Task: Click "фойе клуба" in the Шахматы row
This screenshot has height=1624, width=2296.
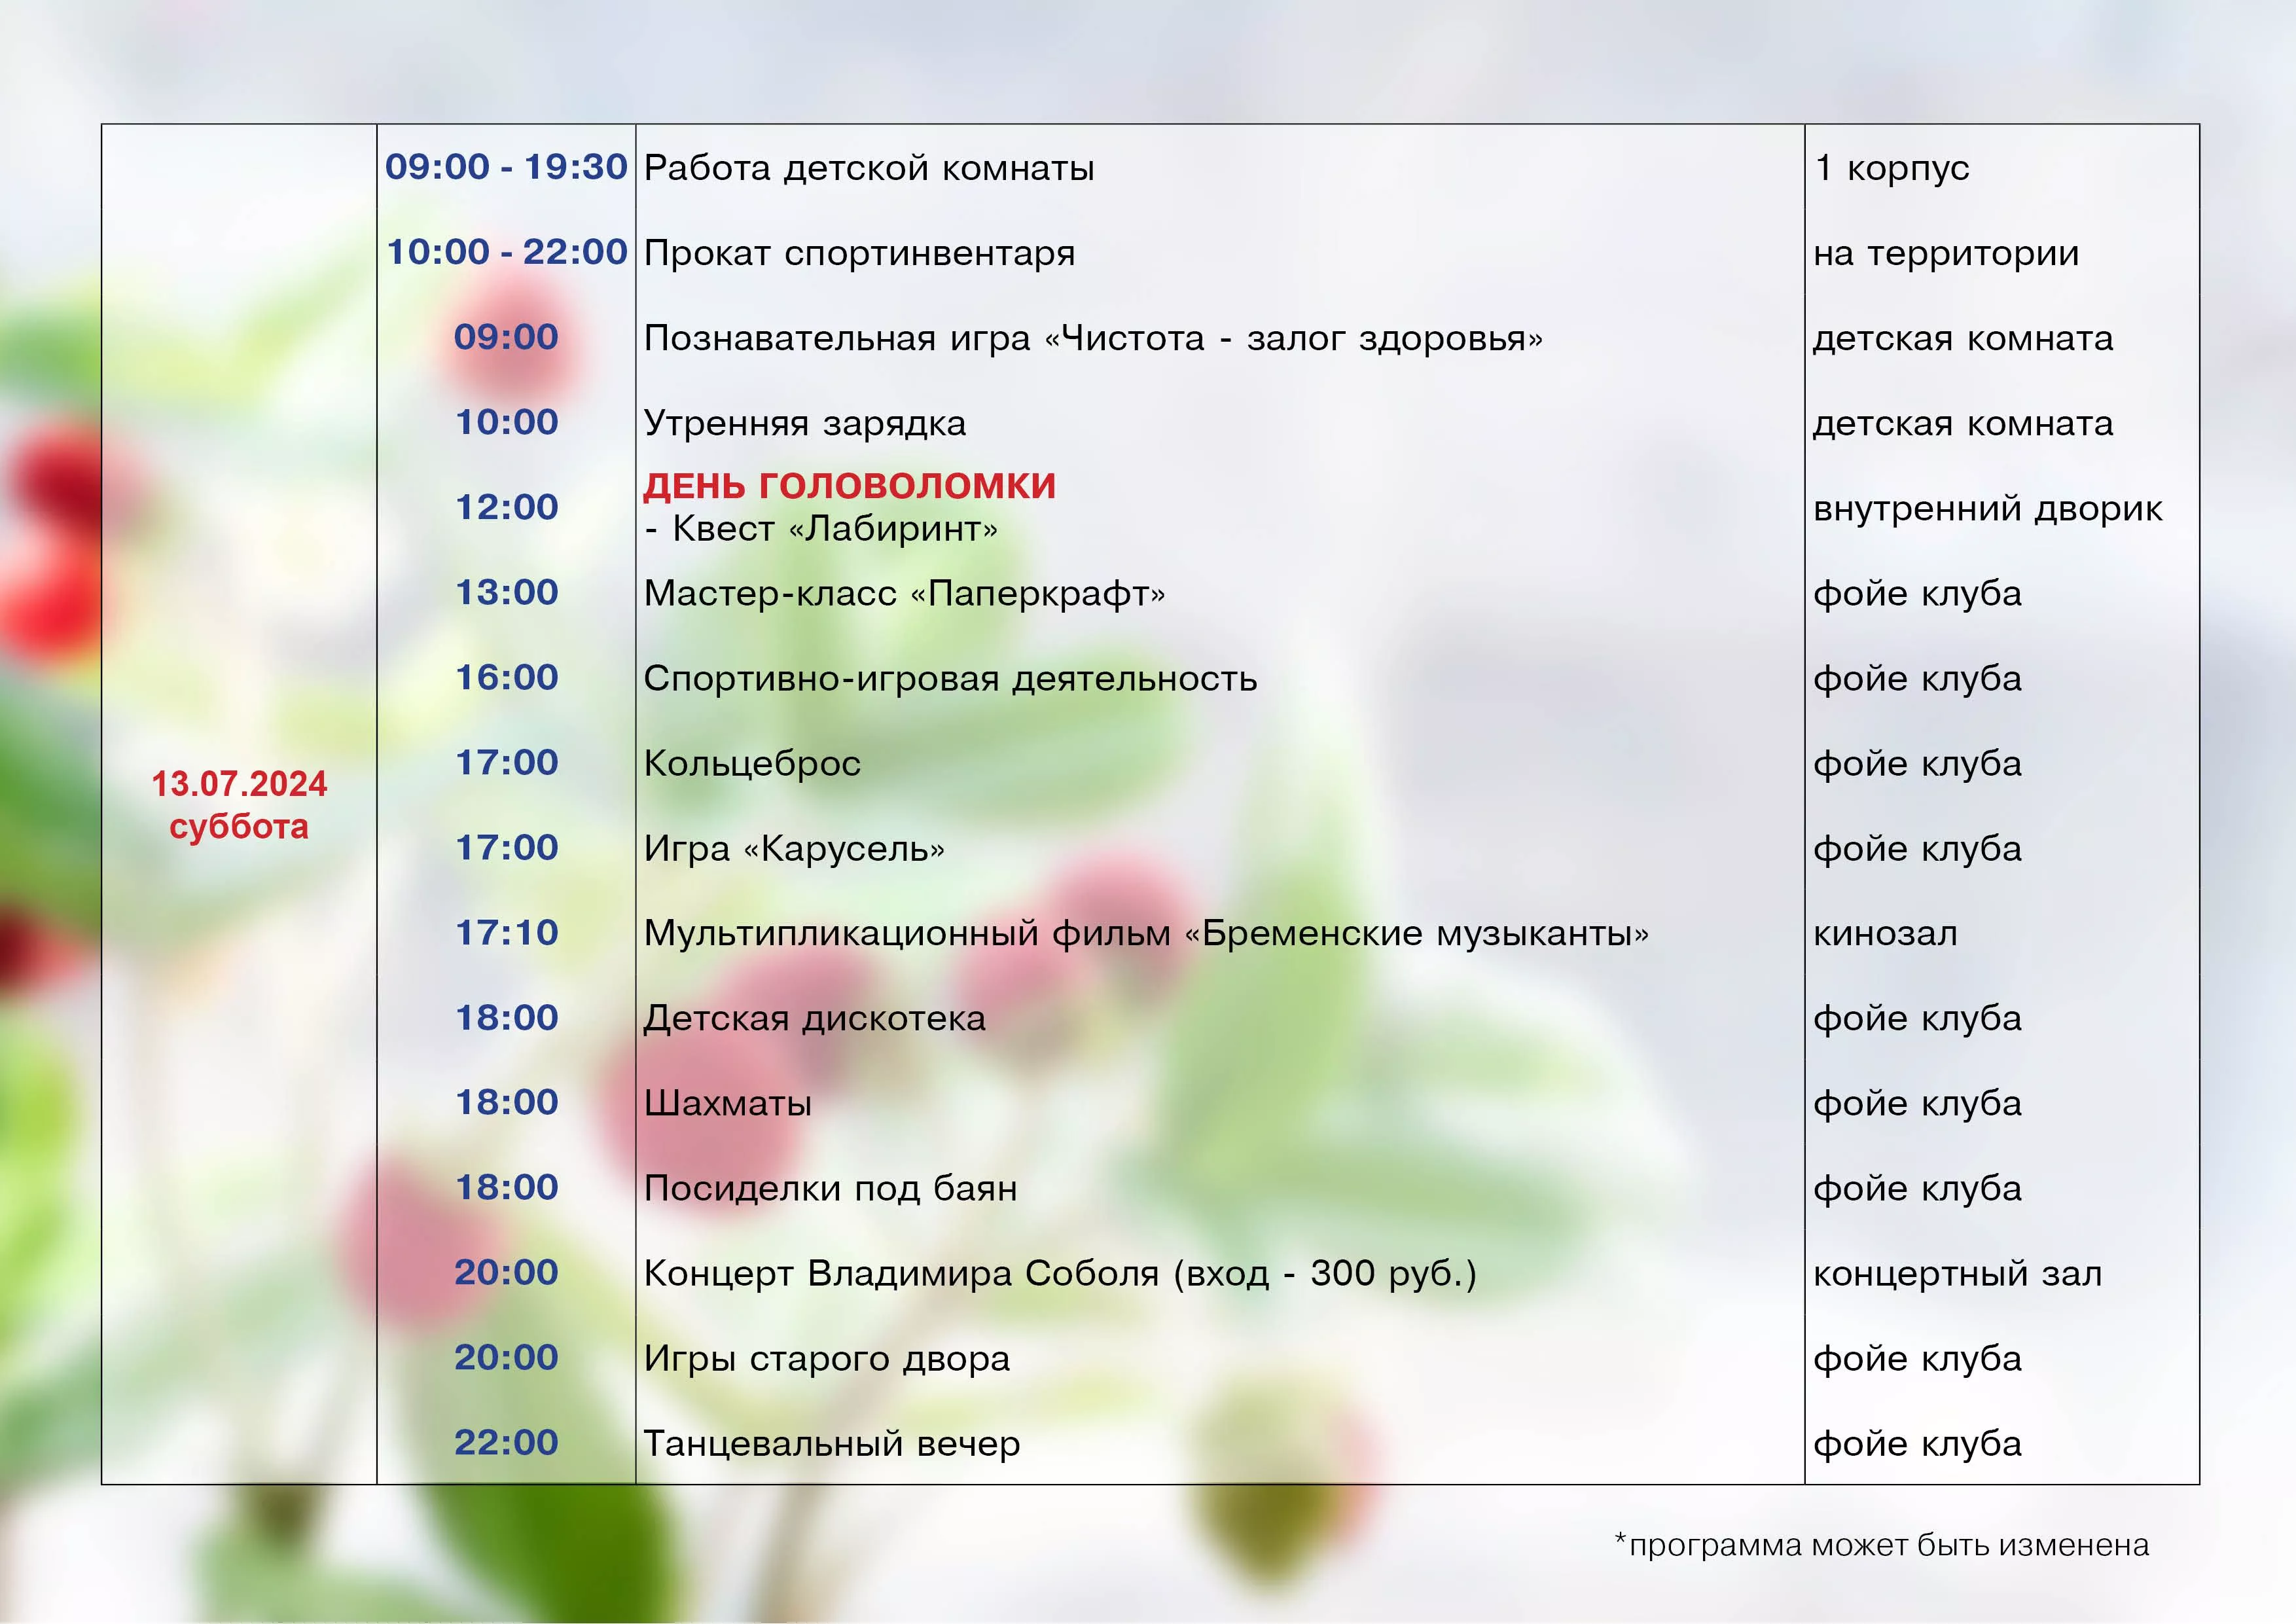Action: tap(1917, 1103)
